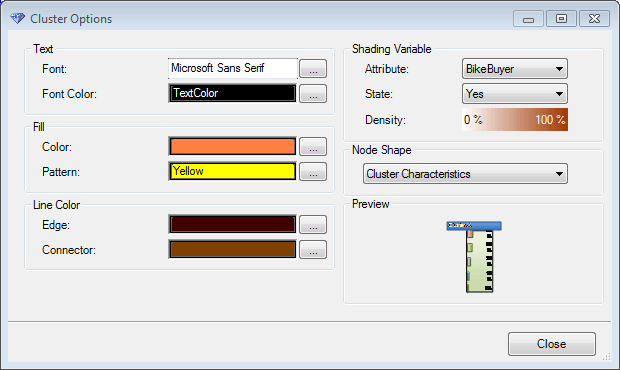Screen dimensions: 620x370
Task: Open the Cluster Characteristics node shape dropdown
Action: pyautogui.click(x=465, y=174)
